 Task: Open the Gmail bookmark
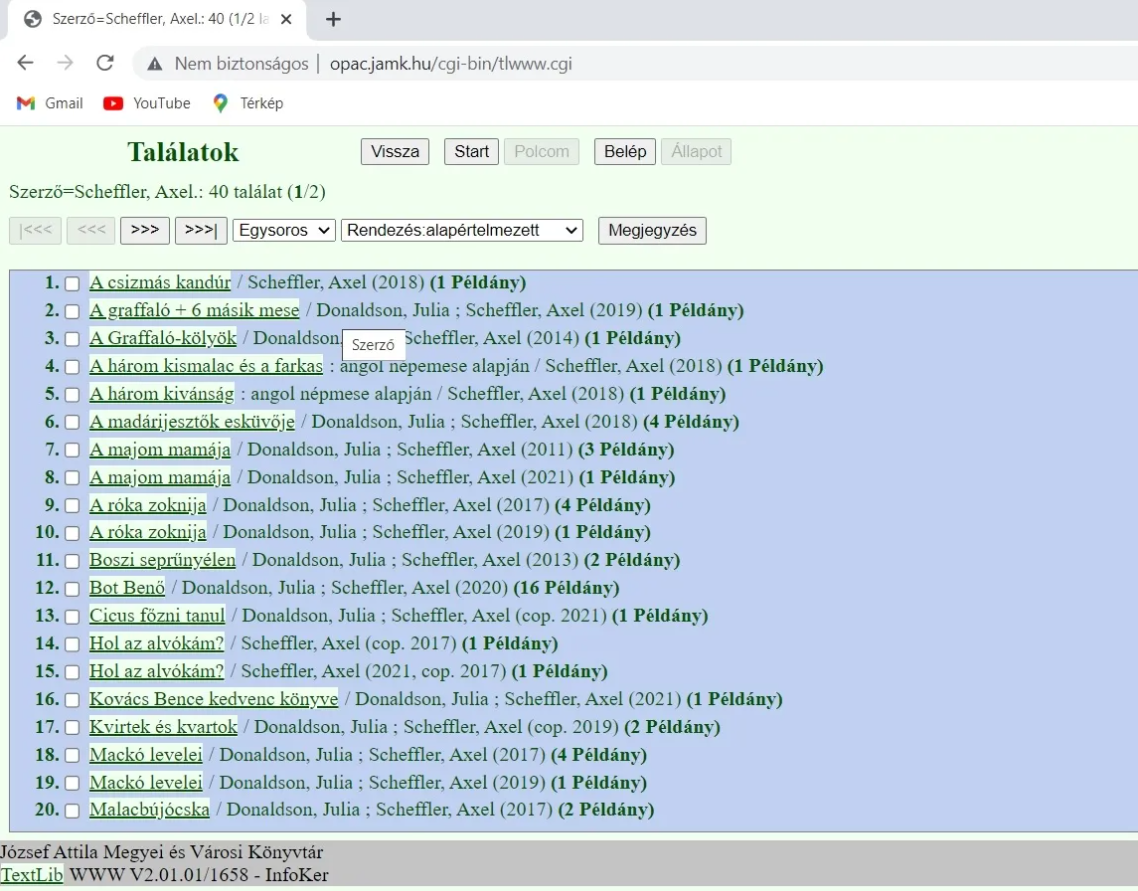click(x=50, y=103)
